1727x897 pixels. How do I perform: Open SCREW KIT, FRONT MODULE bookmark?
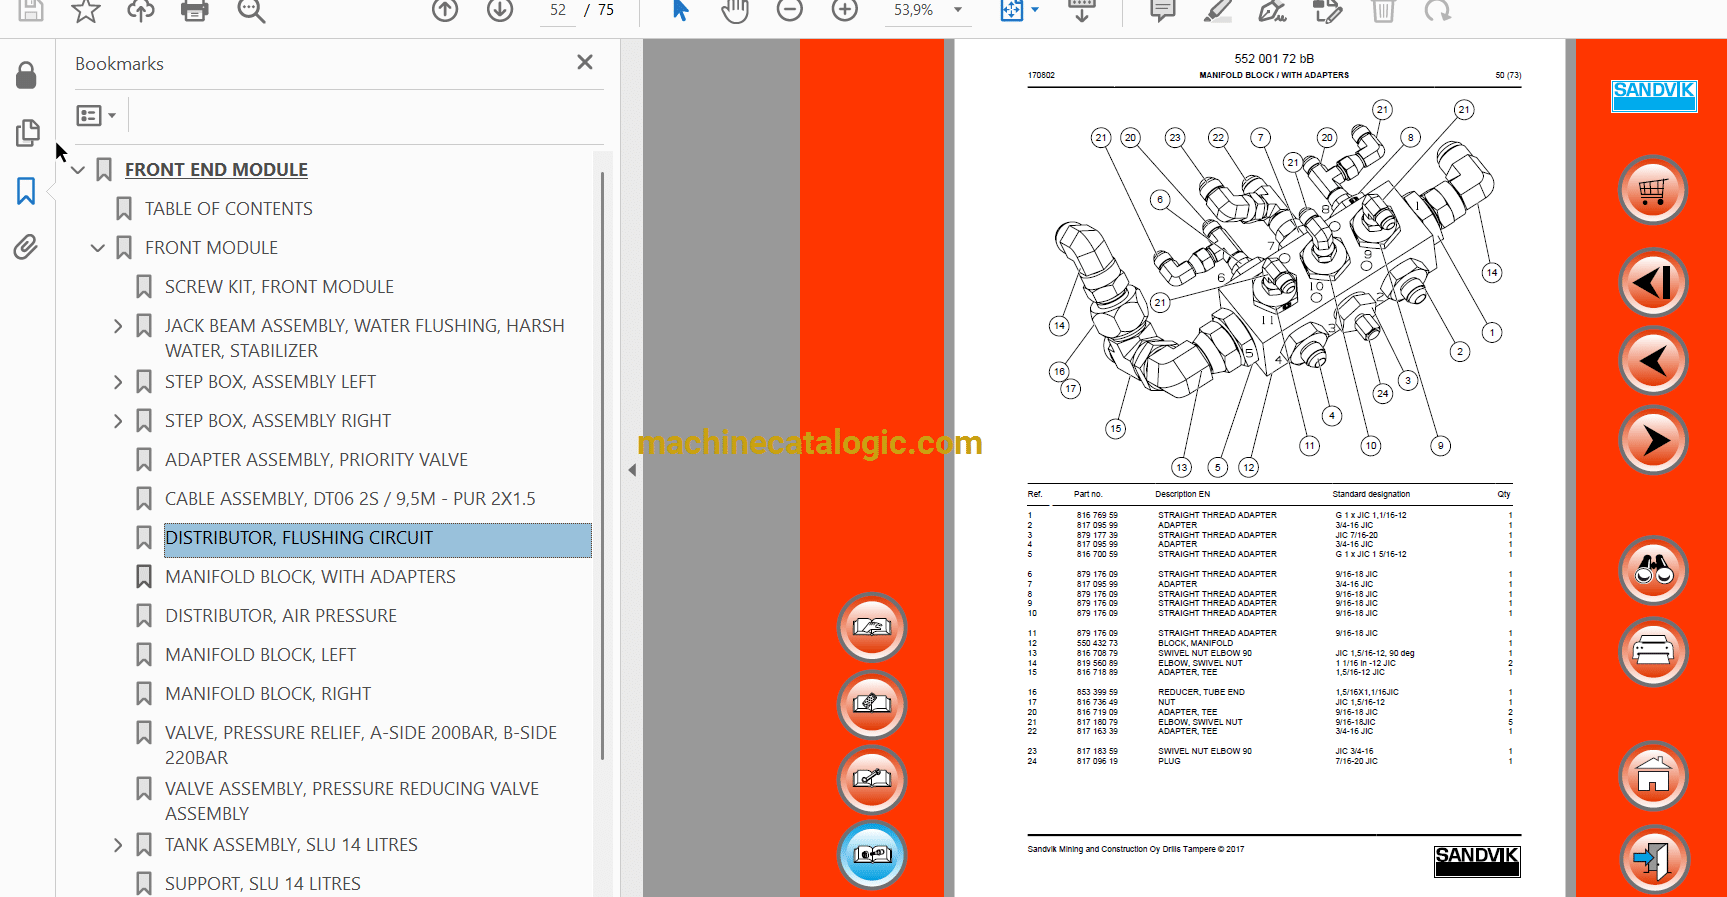pos(279,287)
